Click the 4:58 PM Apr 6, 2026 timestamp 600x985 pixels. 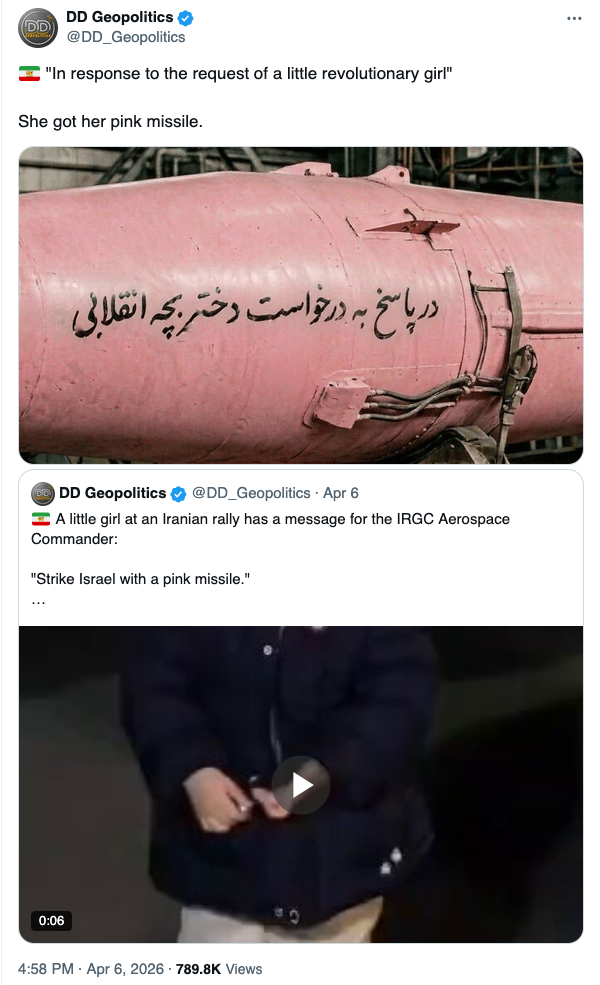[x=90, y=969]
